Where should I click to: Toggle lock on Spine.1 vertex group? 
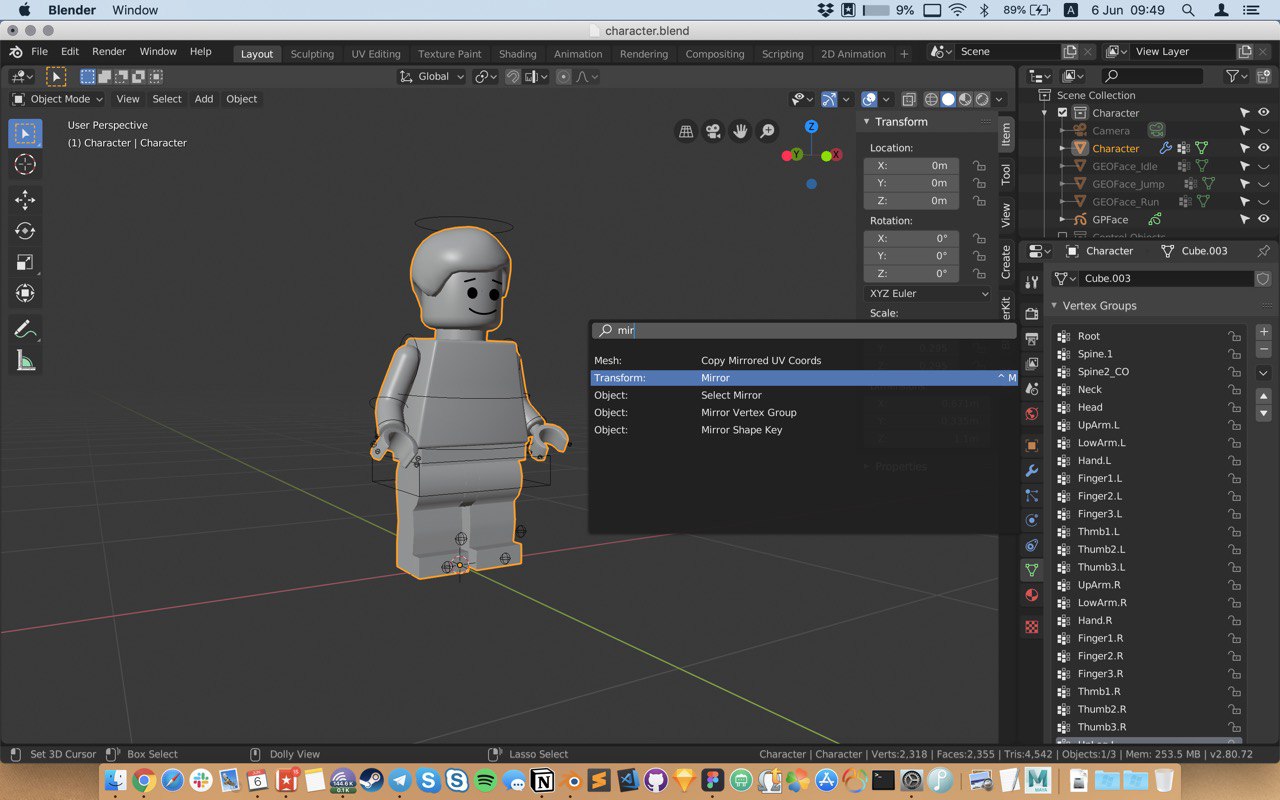(1235, 354)
